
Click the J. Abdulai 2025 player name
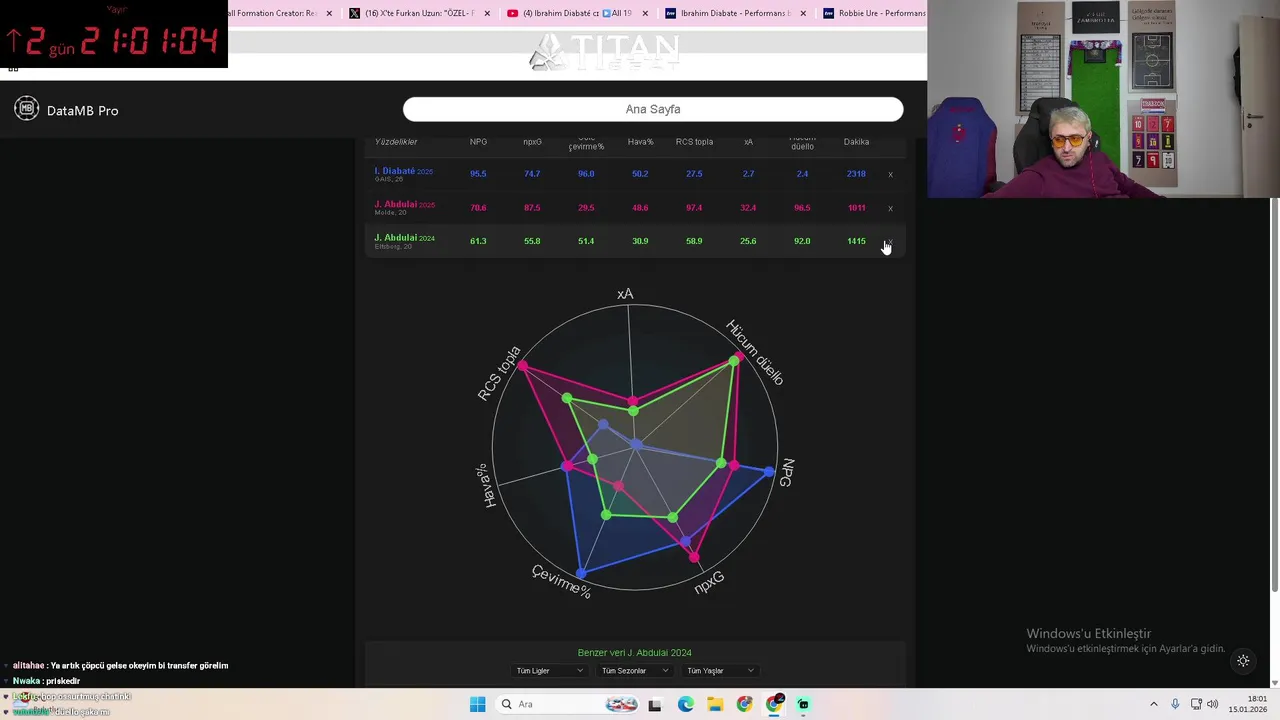[x=405, y=204]
